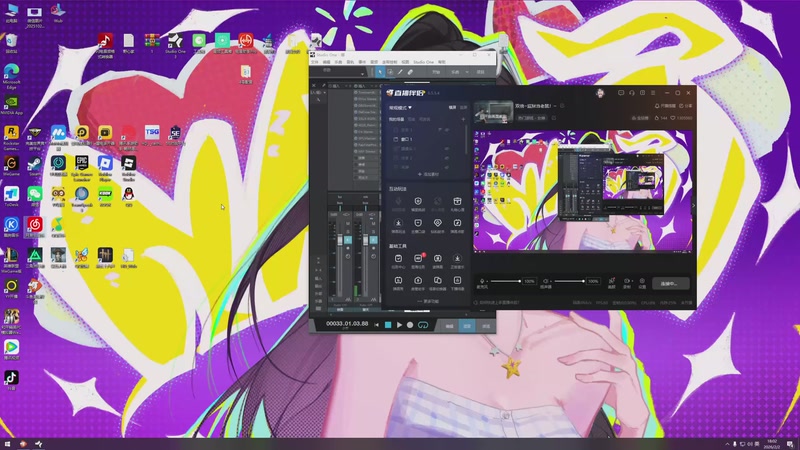Toggle blue monitor button on first mixer channel
The height and width of the screenshot is (450, 800).
[348, 239]
